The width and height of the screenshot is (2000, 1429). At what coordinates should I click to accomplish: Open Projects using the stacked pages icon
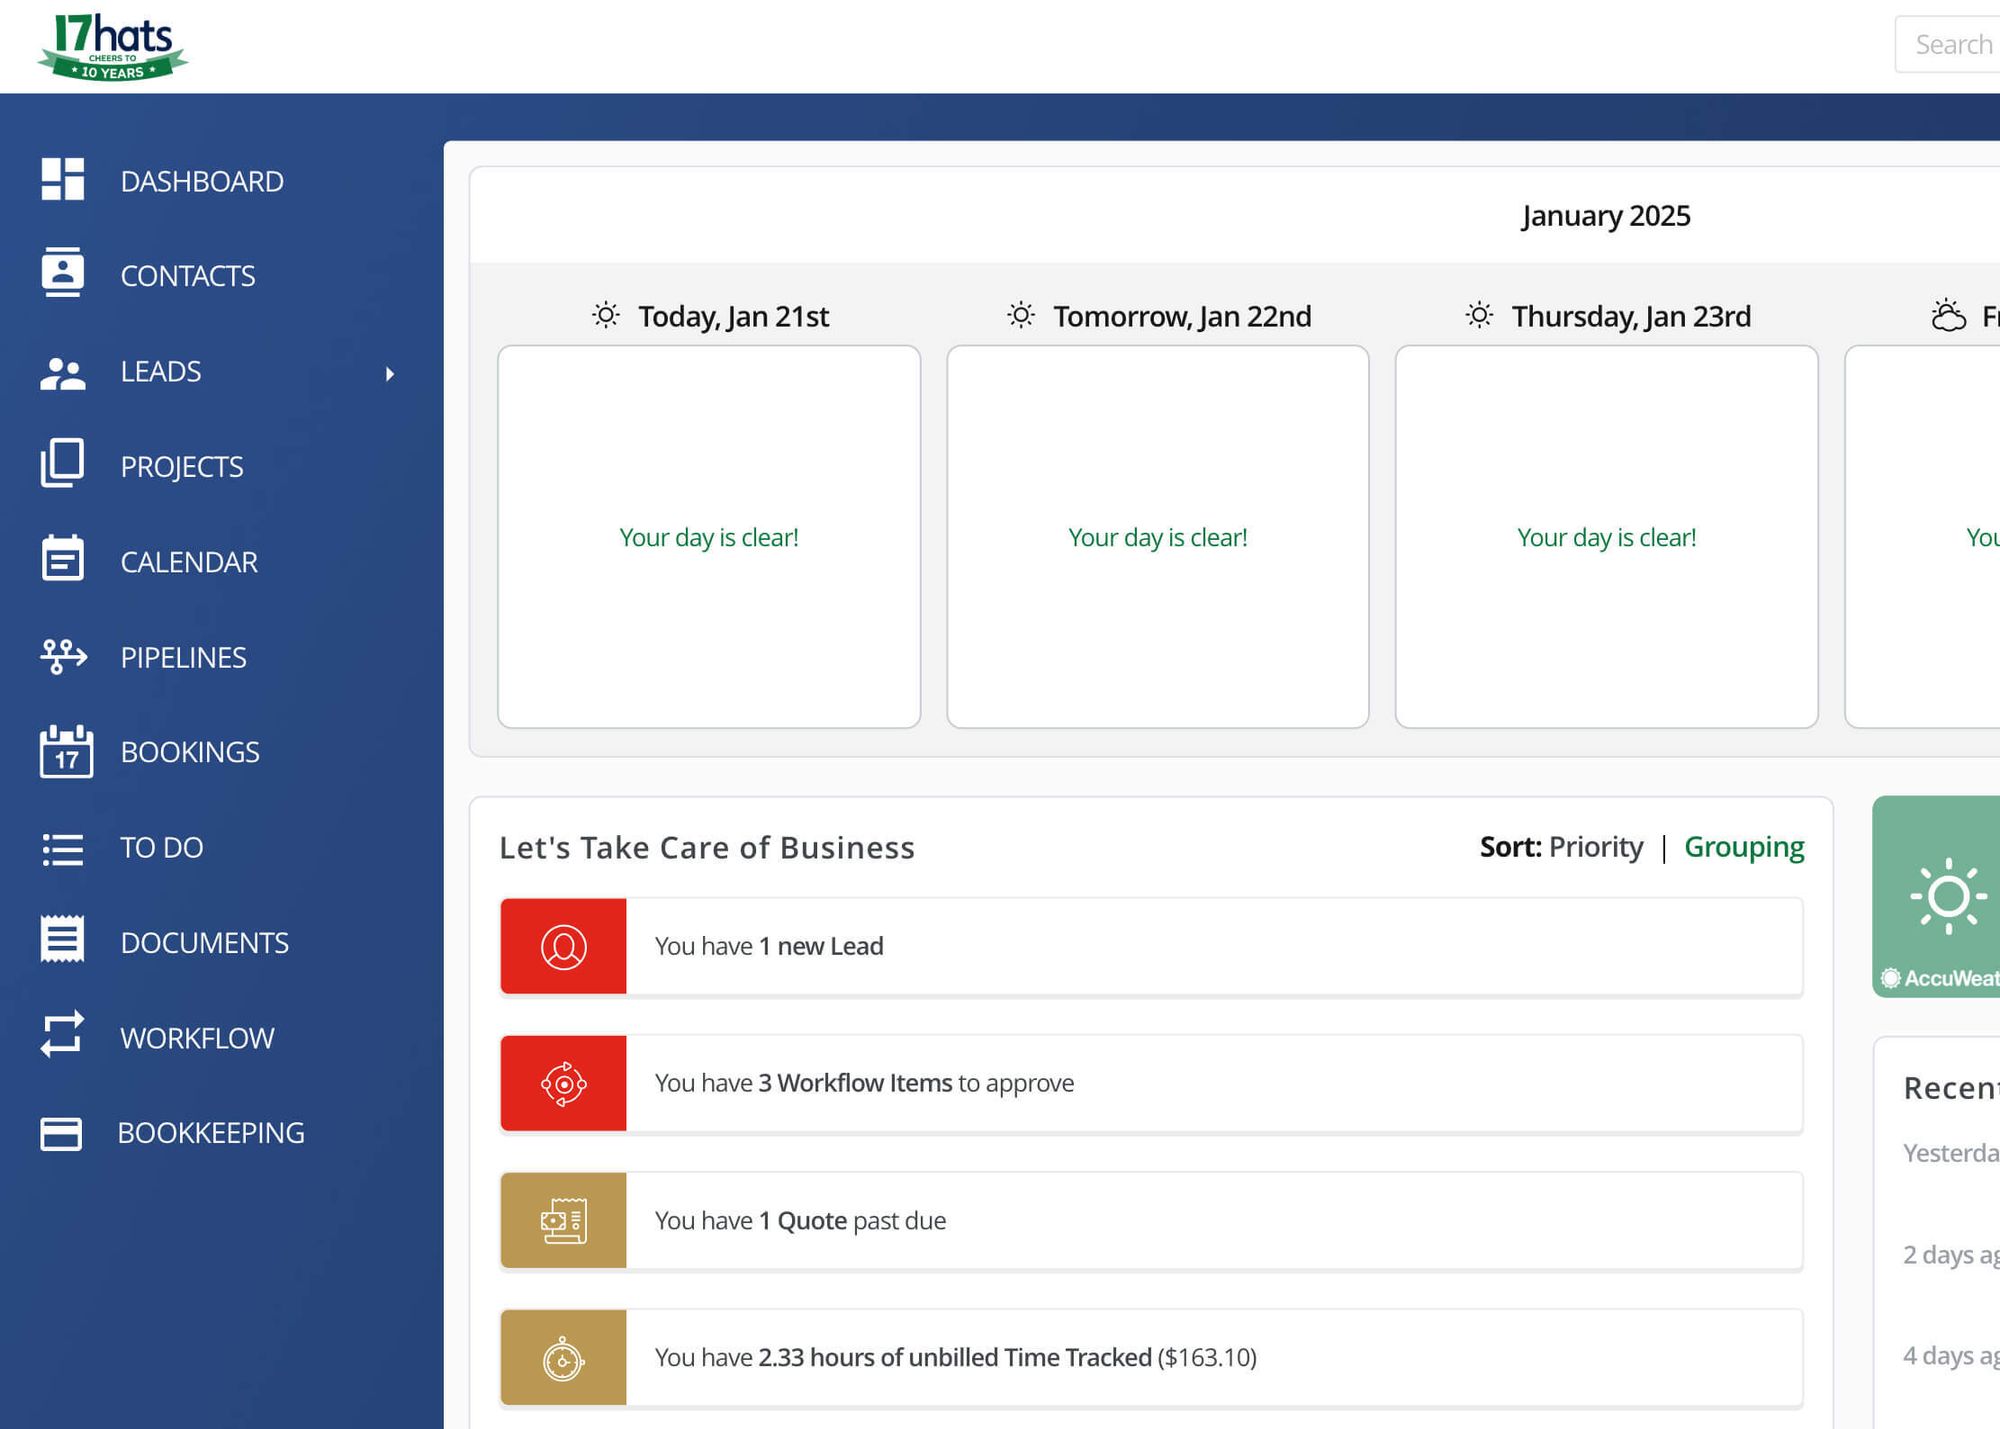(x=62, y=465)
